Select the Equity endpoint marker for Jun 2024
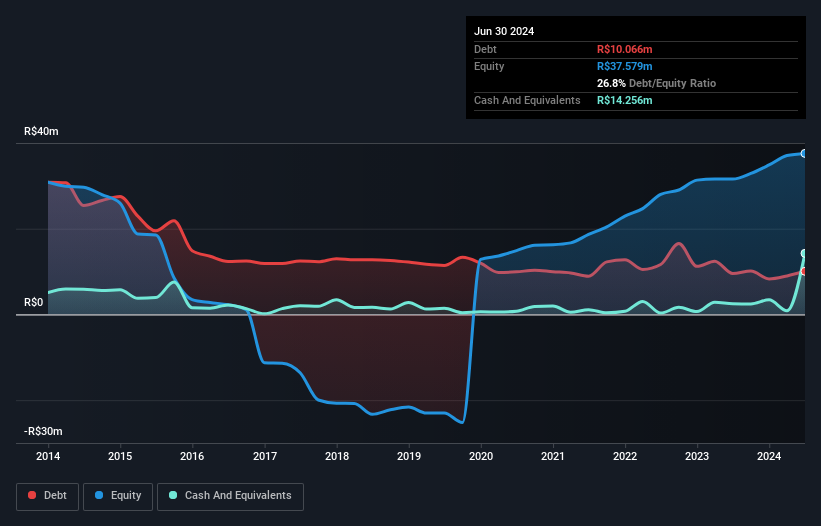This screenshot has height=526, width=821. click(x=804, y=153)
